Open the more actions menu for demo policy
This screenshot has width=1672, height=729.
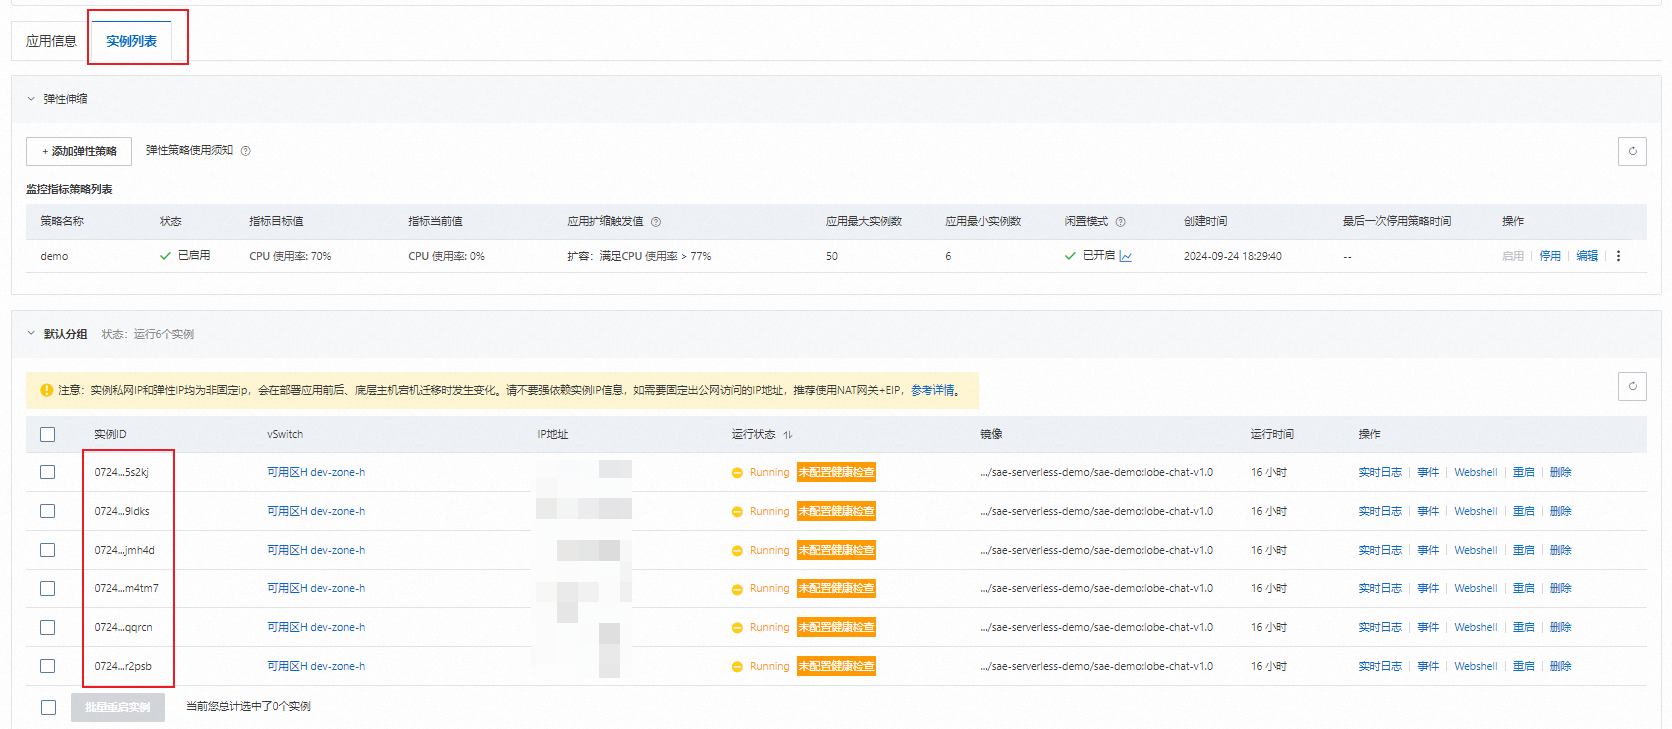pos(1618,256)
